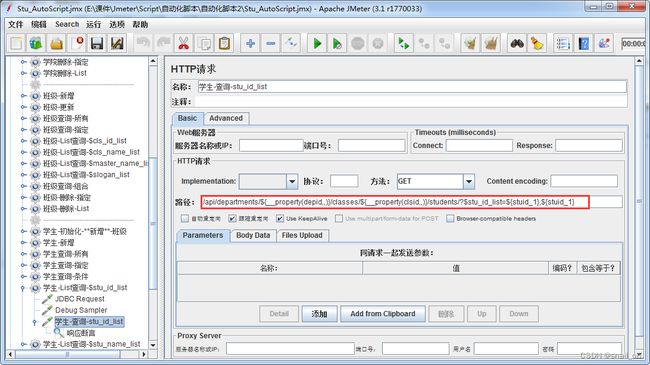This screenshot has height=365, width=650.
Task: Expand 班级-List查询-$cls_id_list node
Action: point(23,141)
